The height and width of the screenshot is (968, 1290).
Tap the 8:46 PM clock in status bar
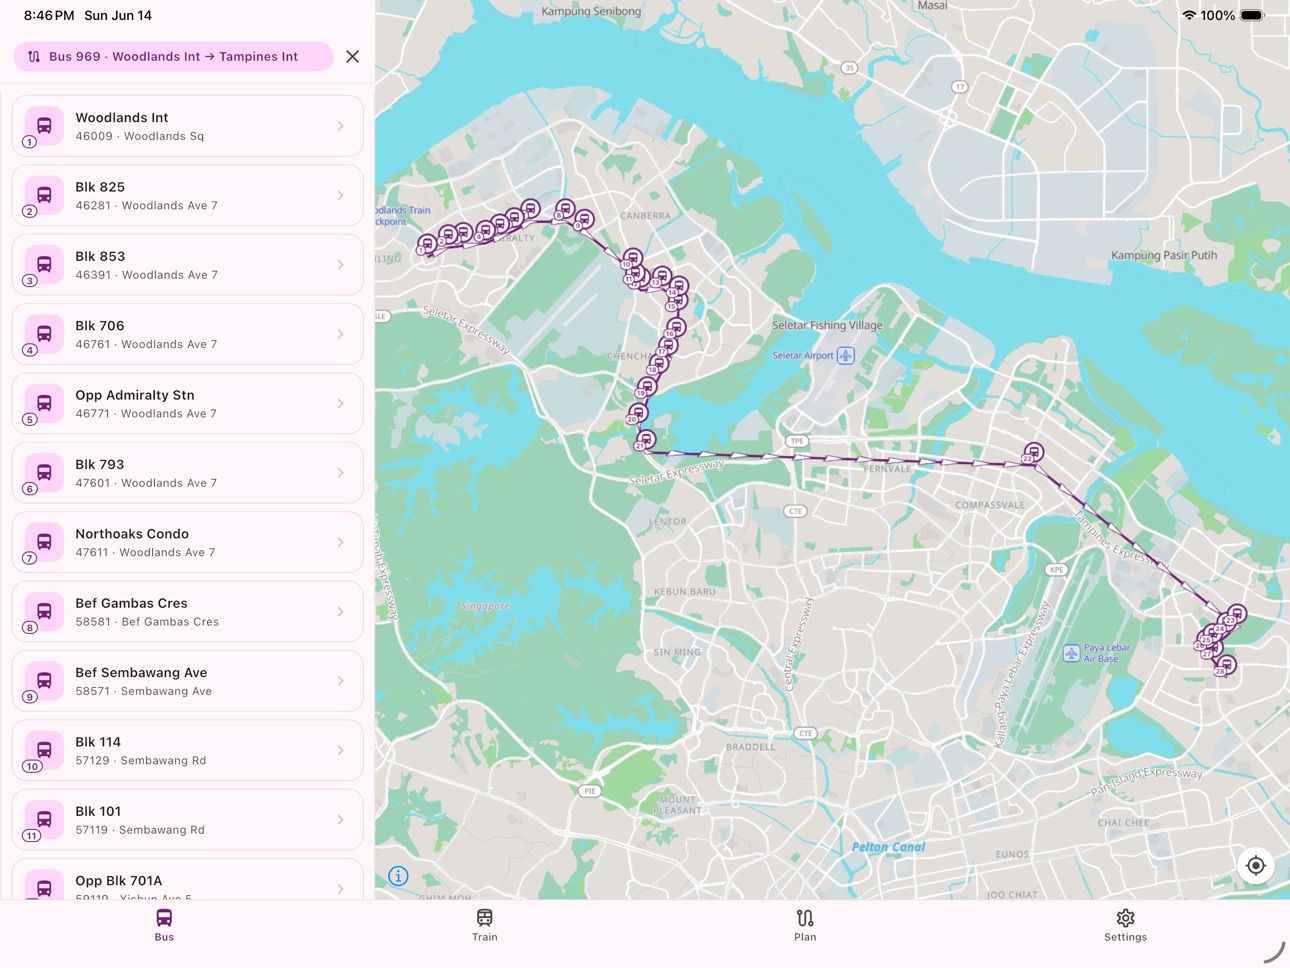click(x=49, y=15)
